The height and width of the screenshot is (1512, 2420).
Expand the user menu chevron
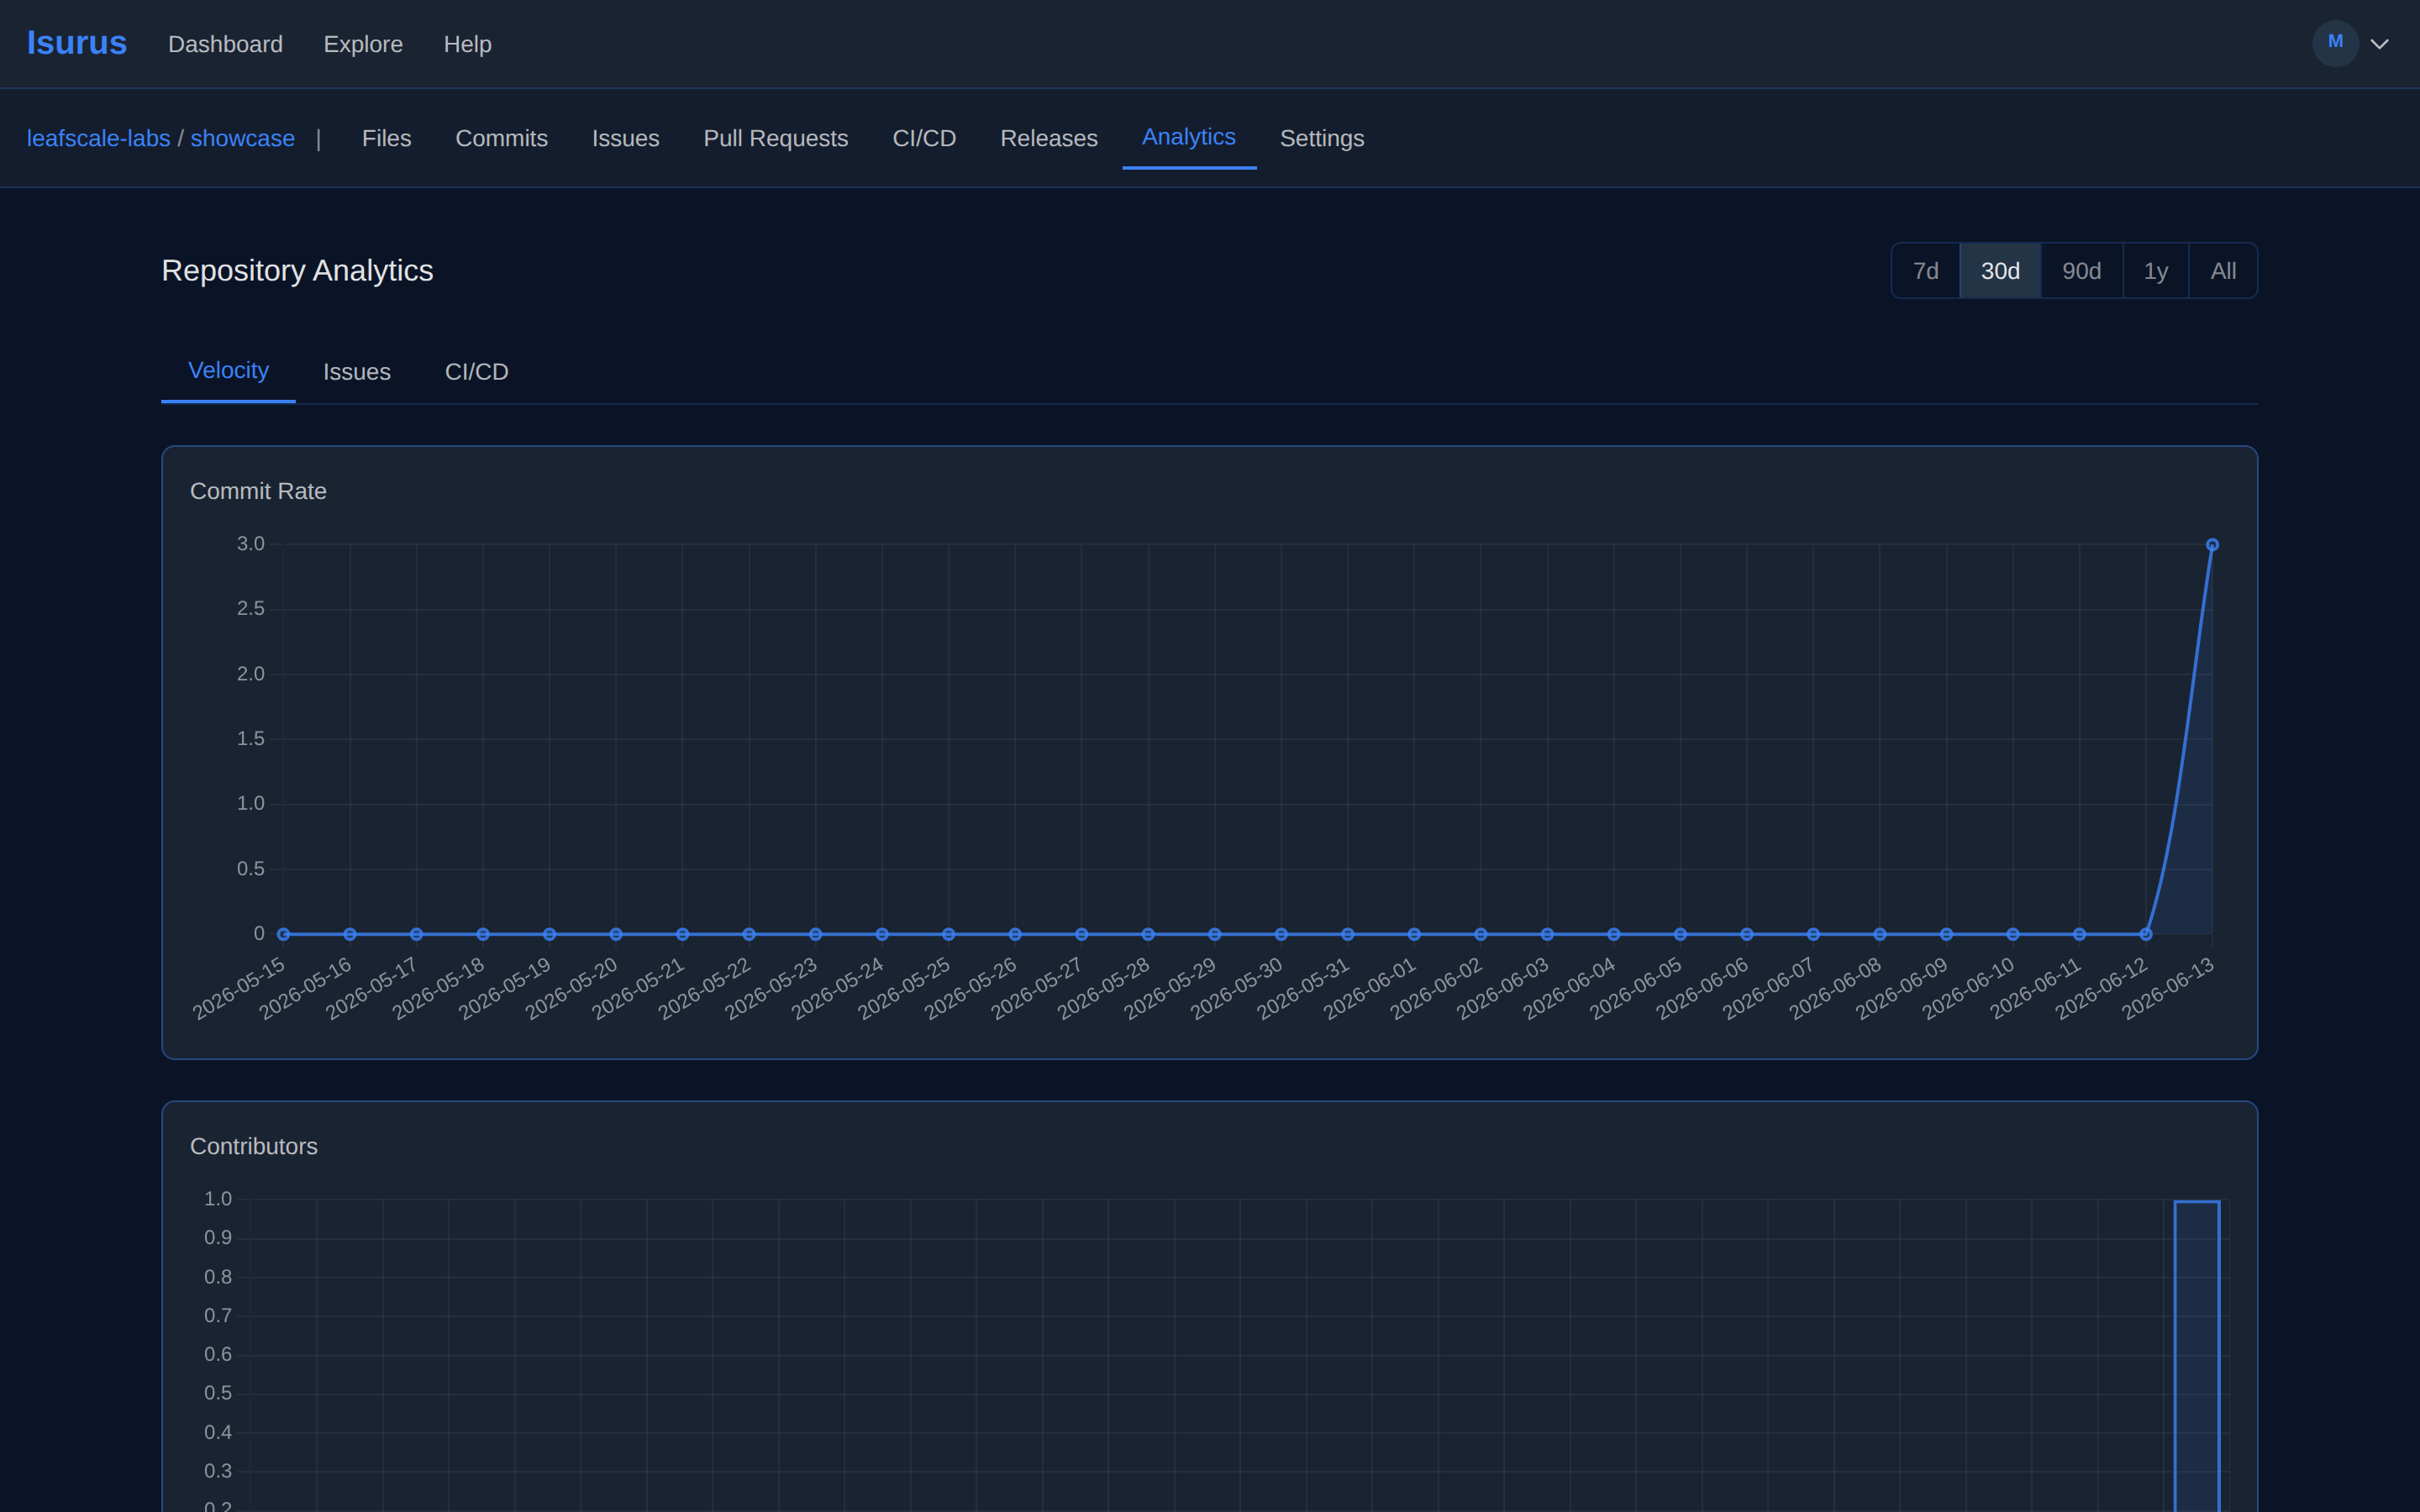(2380, 44)
